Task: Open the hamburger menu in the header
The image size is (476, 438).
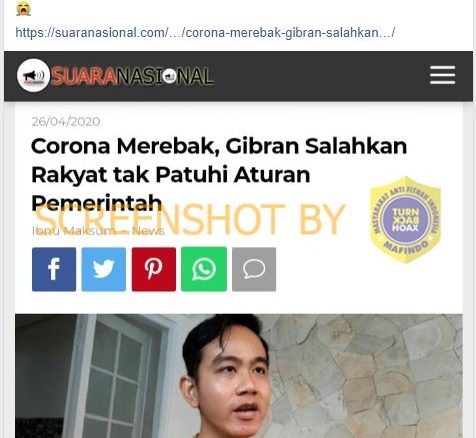Action: point(442,75)
